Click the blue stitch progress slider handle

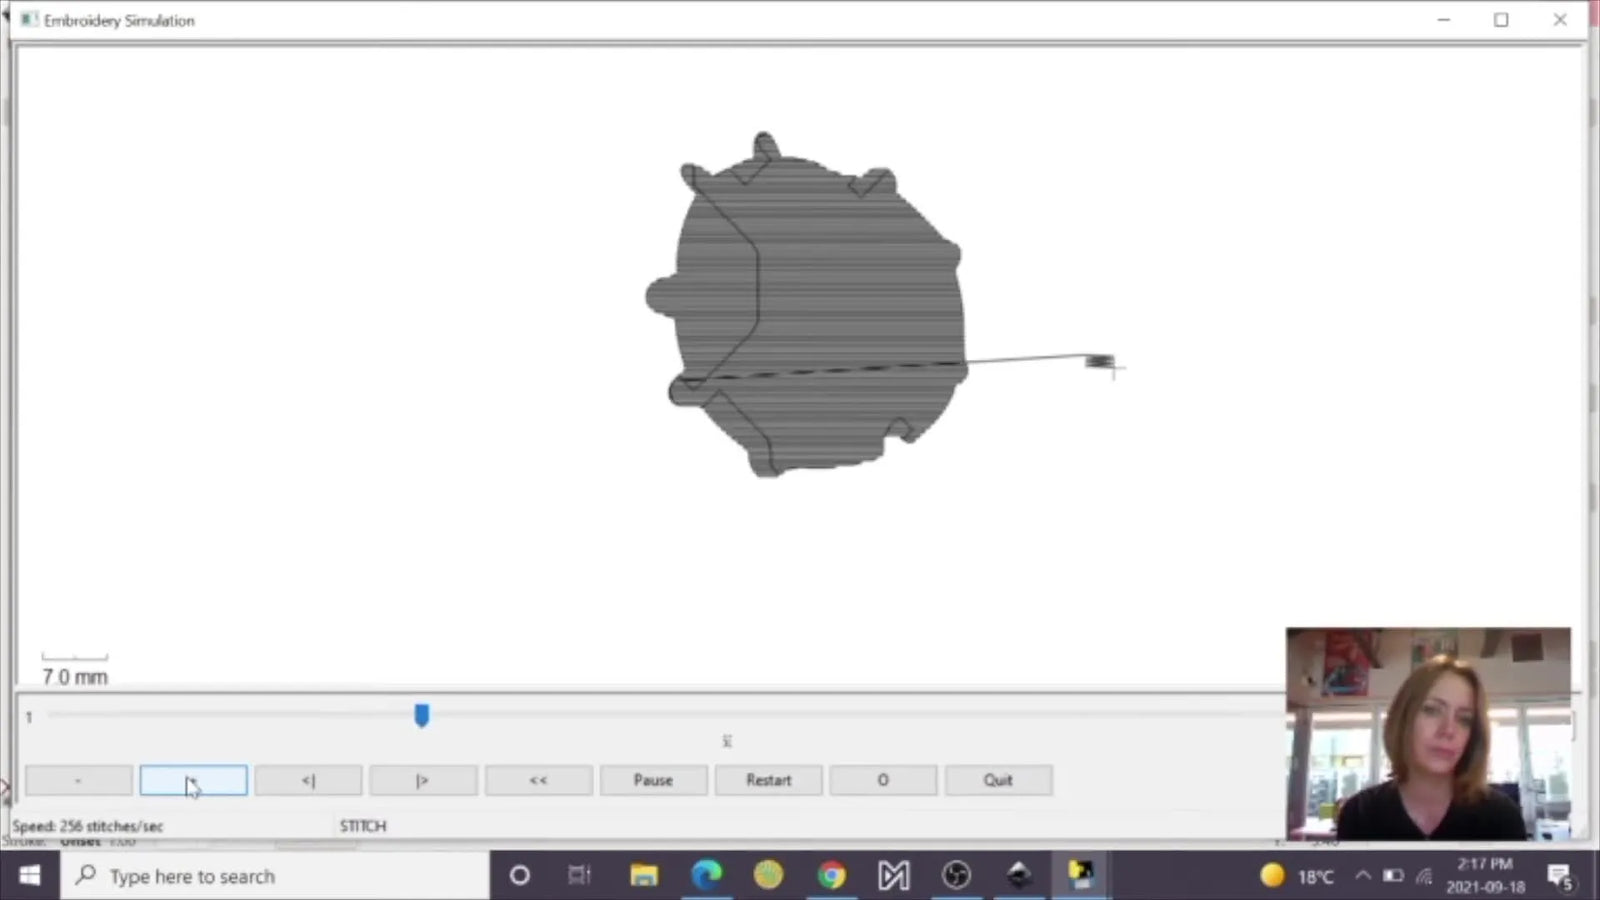click(x=422, y=715)
